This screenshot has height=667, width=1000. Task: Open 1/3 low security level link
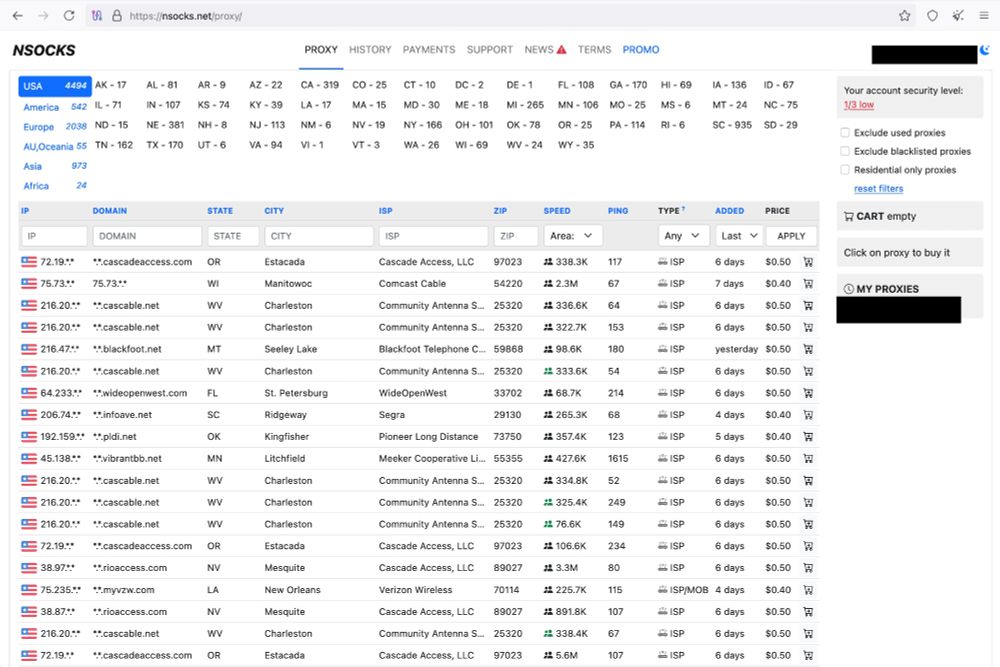(x=858, y=105)
